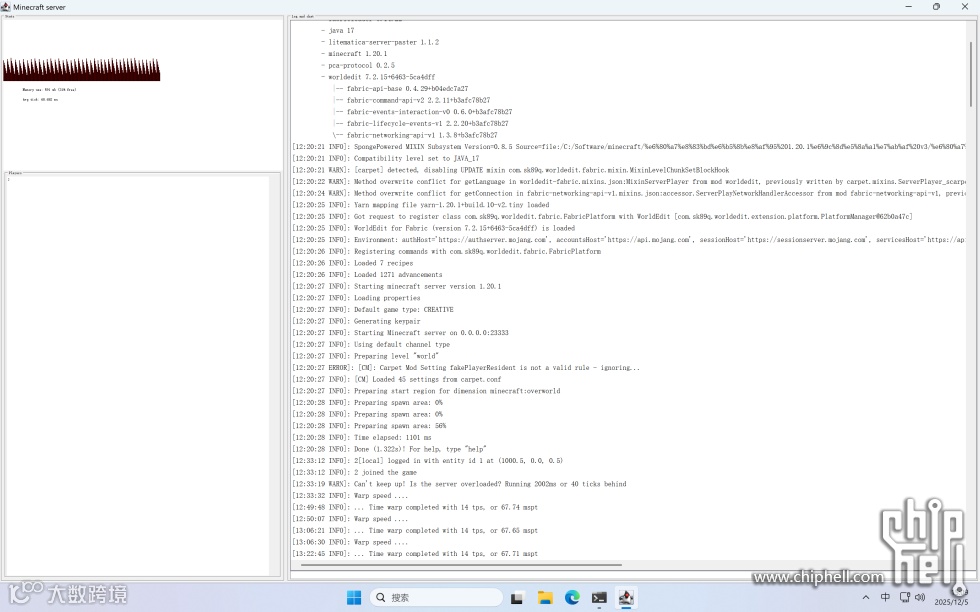Click the fakePlayerResident ERROR log line
Screen dimensions: 980x612
[466, 368]
